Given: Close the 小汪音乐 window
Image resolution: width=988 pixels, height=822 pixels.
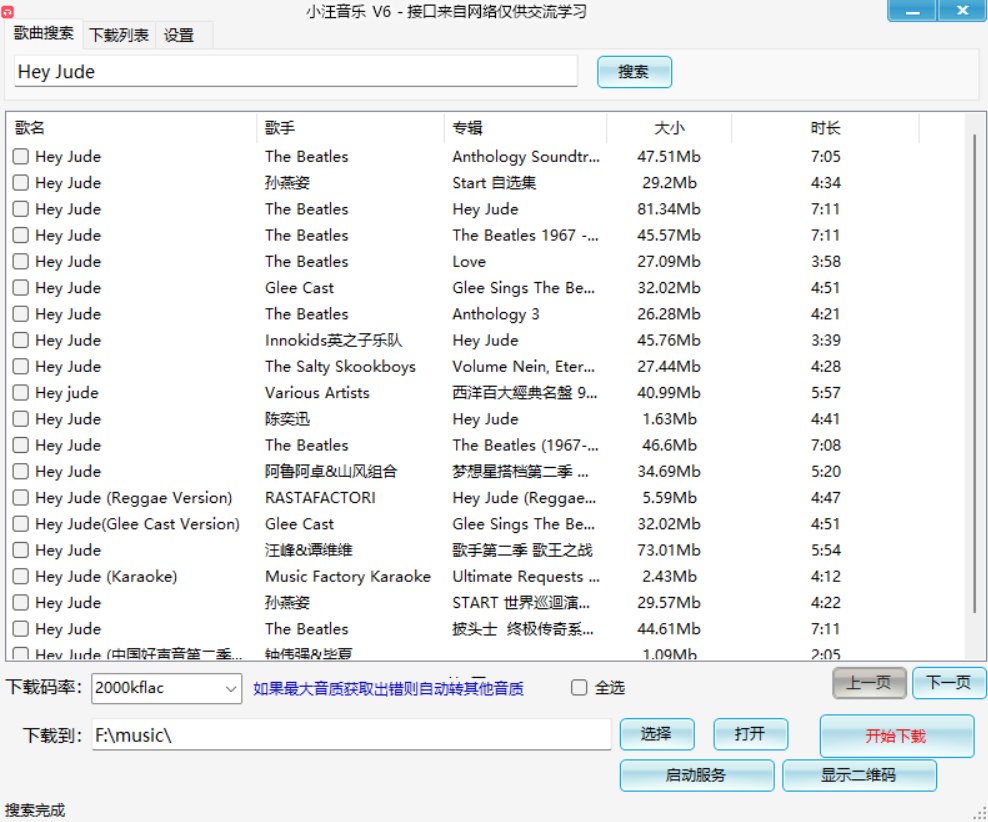Looking at the screenshot, I should tap(962, 11).
